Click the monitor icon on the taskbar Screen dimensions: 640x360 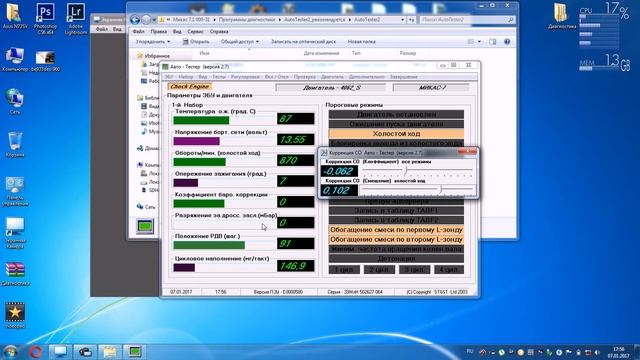60,351
